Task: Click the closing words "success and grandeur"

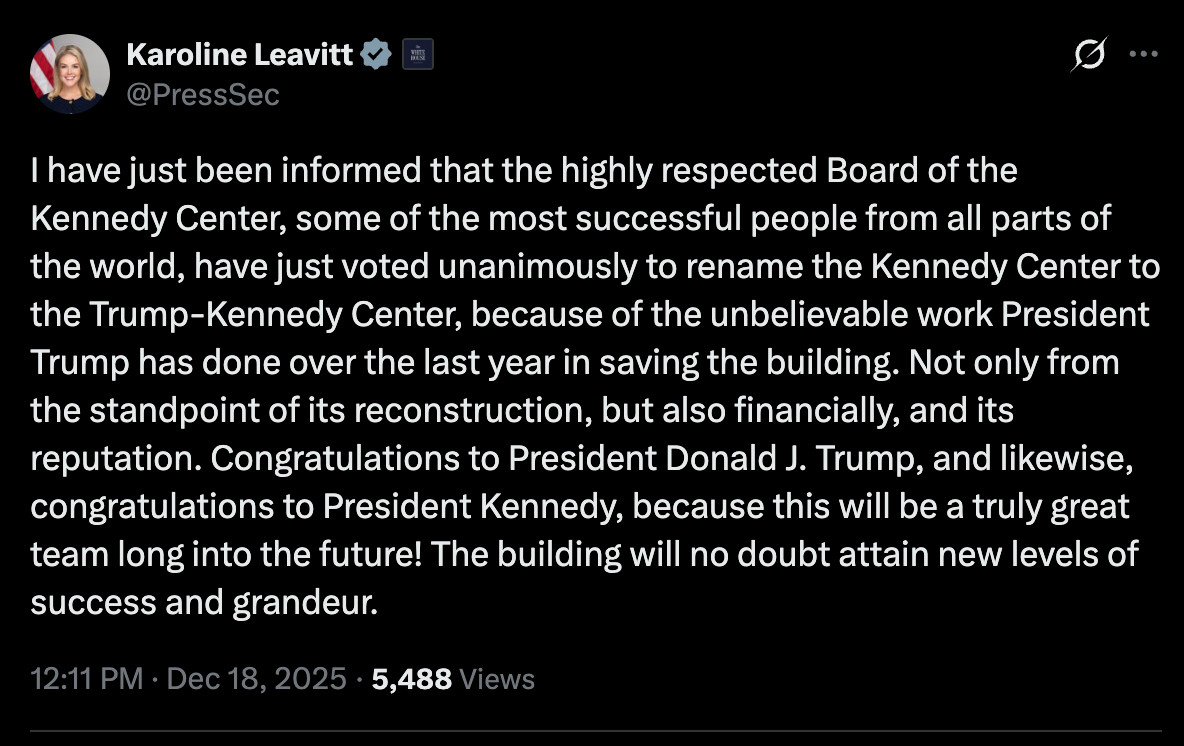Action: (x=205, y=603)
